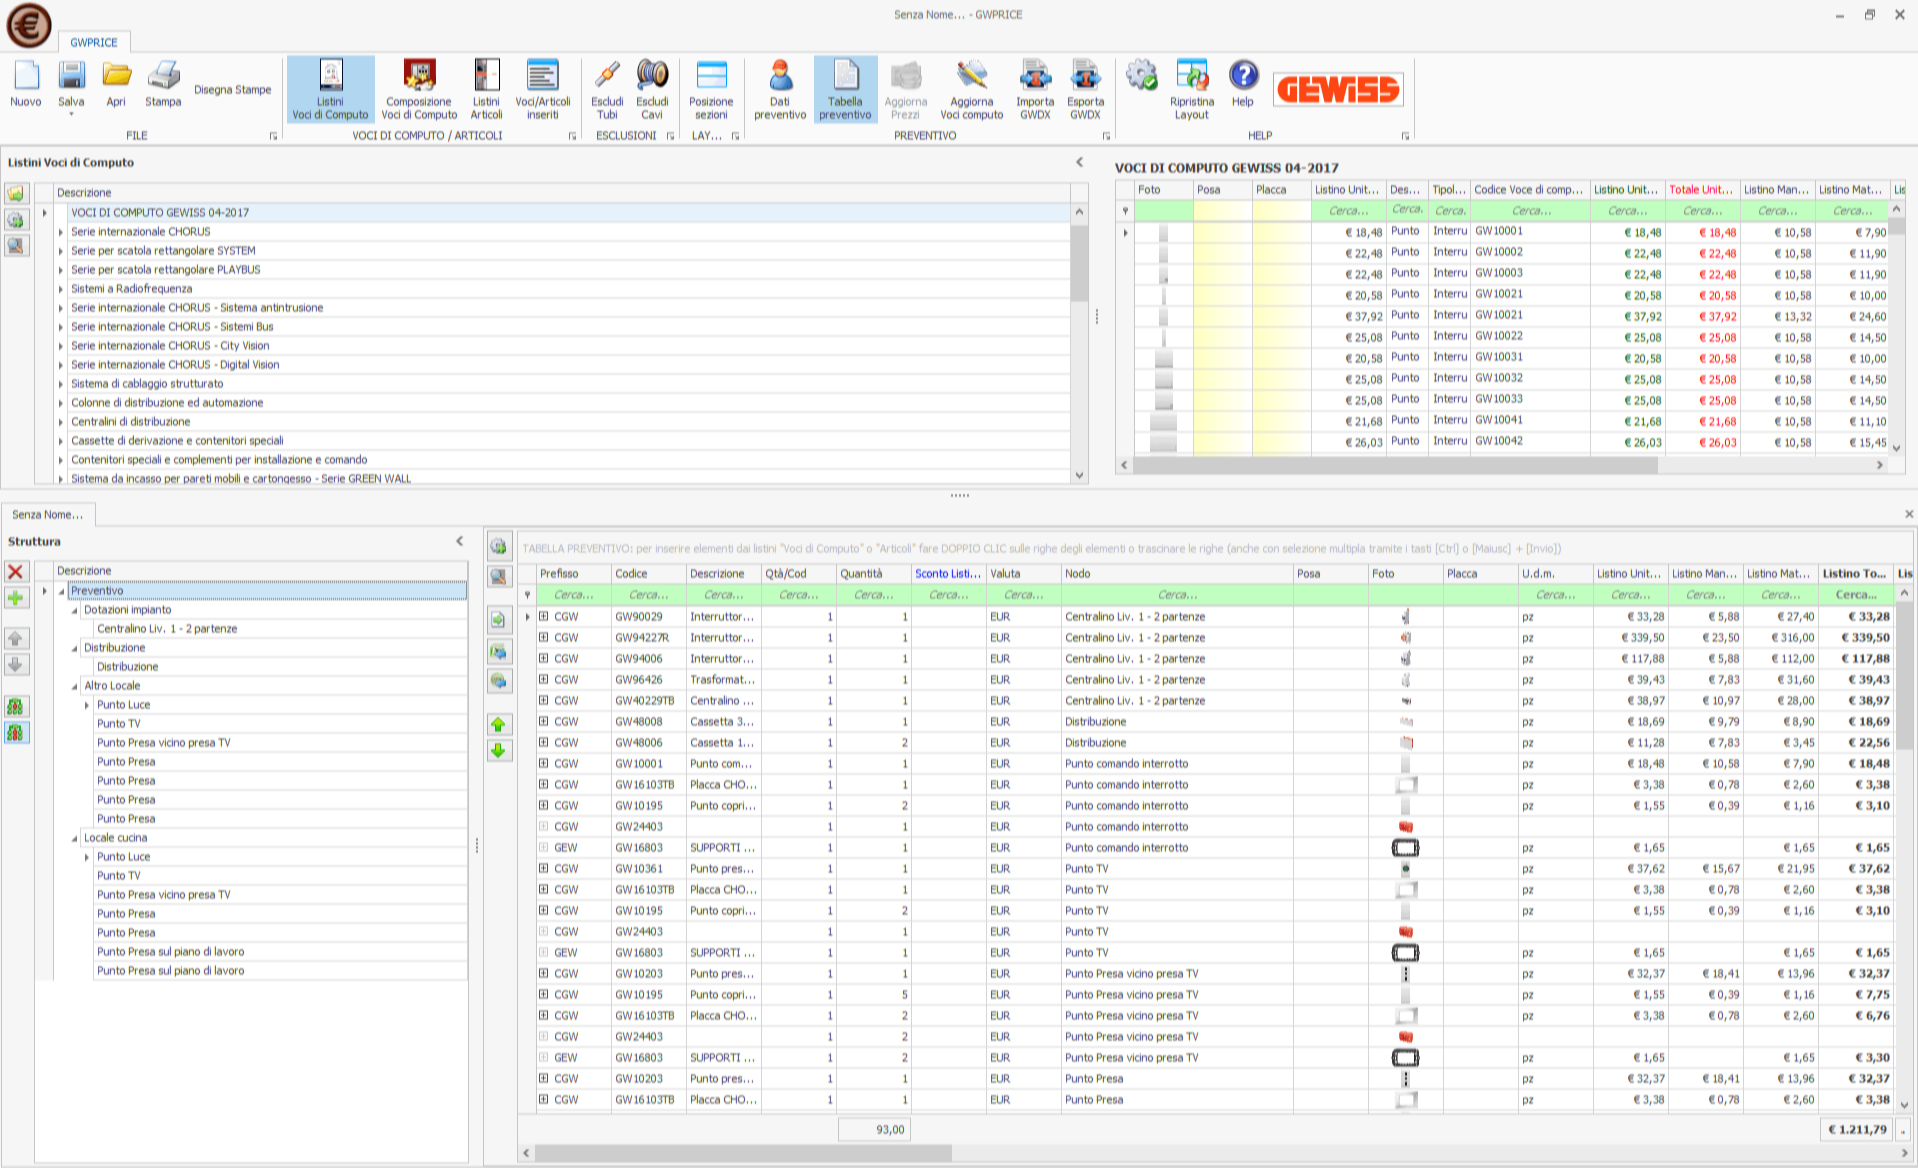Collapse the Dotazioni impianto node

[75, 610]
